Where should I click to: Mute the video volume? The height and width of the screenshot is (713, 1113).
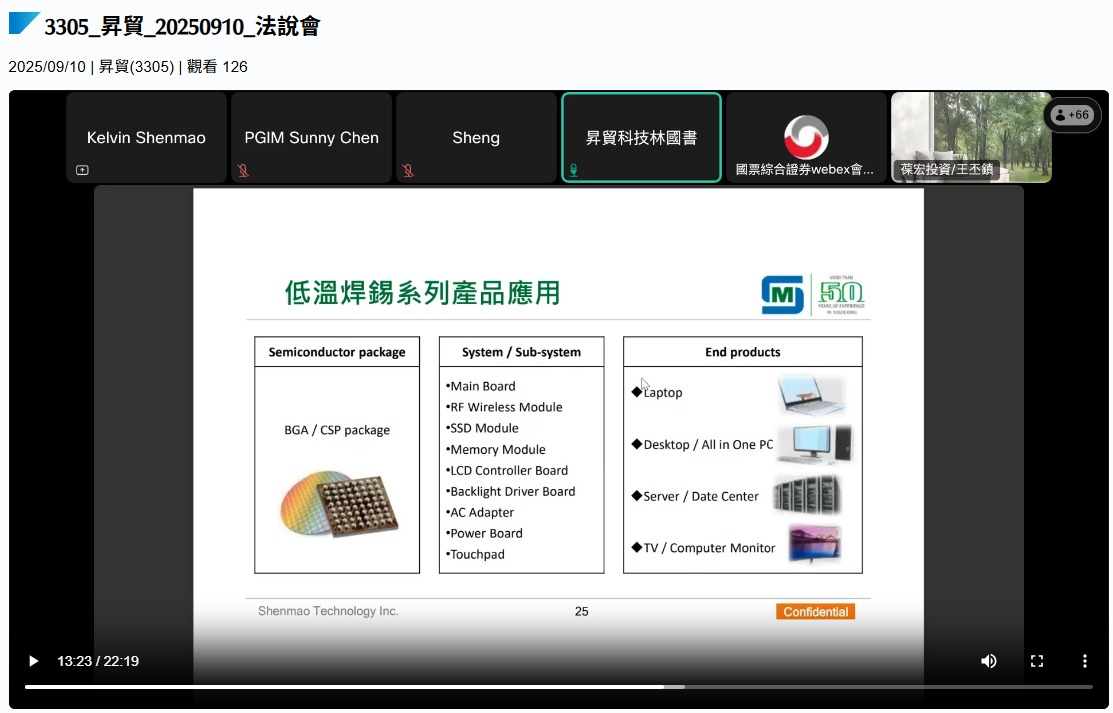coord(988,661)
